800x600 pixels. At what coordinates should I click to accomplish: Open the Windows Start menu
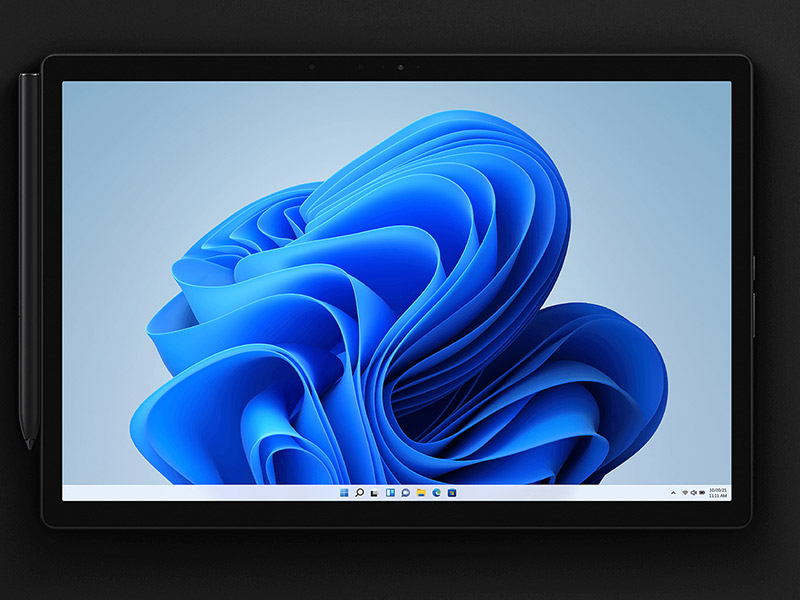344,492
